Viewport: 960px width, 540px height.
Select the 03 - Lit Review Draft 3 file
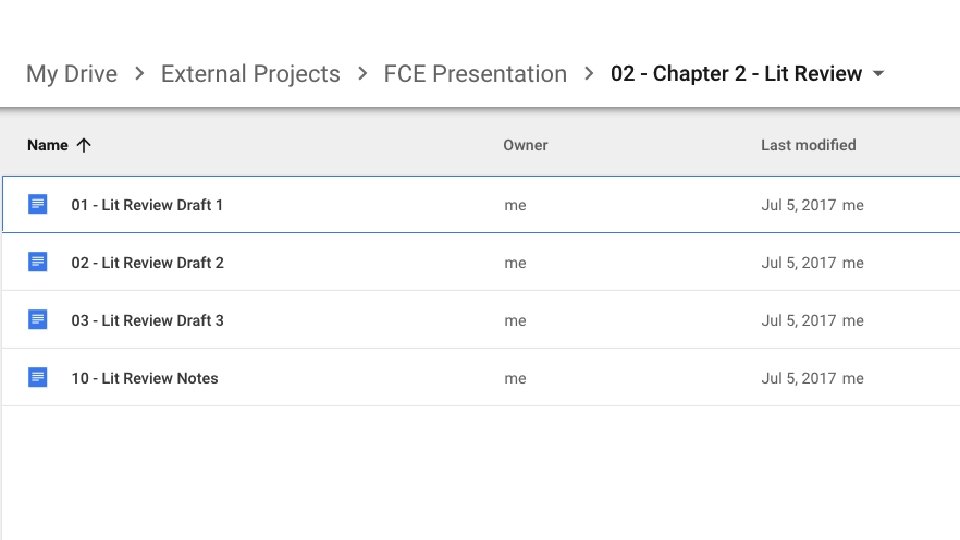pyautogui.click(x=147, y=321)
